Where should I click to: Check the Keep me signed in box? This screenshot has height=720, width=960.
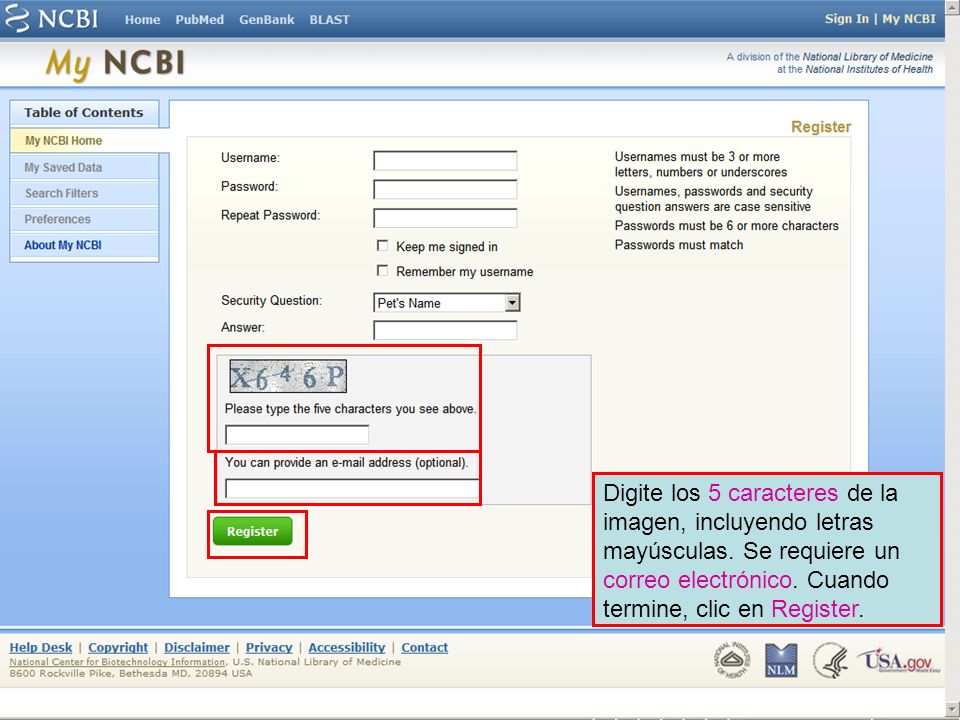[x=383, y=246]
